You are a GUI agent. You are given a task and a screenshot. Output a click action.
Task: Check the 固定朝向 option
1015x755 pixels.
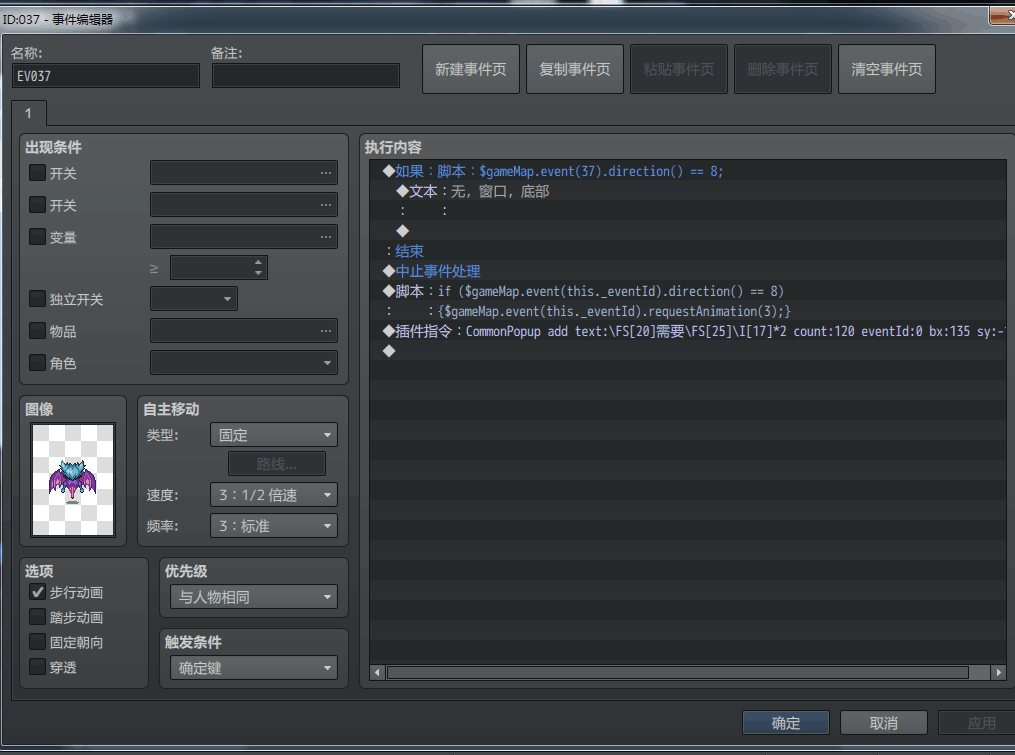point(38,642)
